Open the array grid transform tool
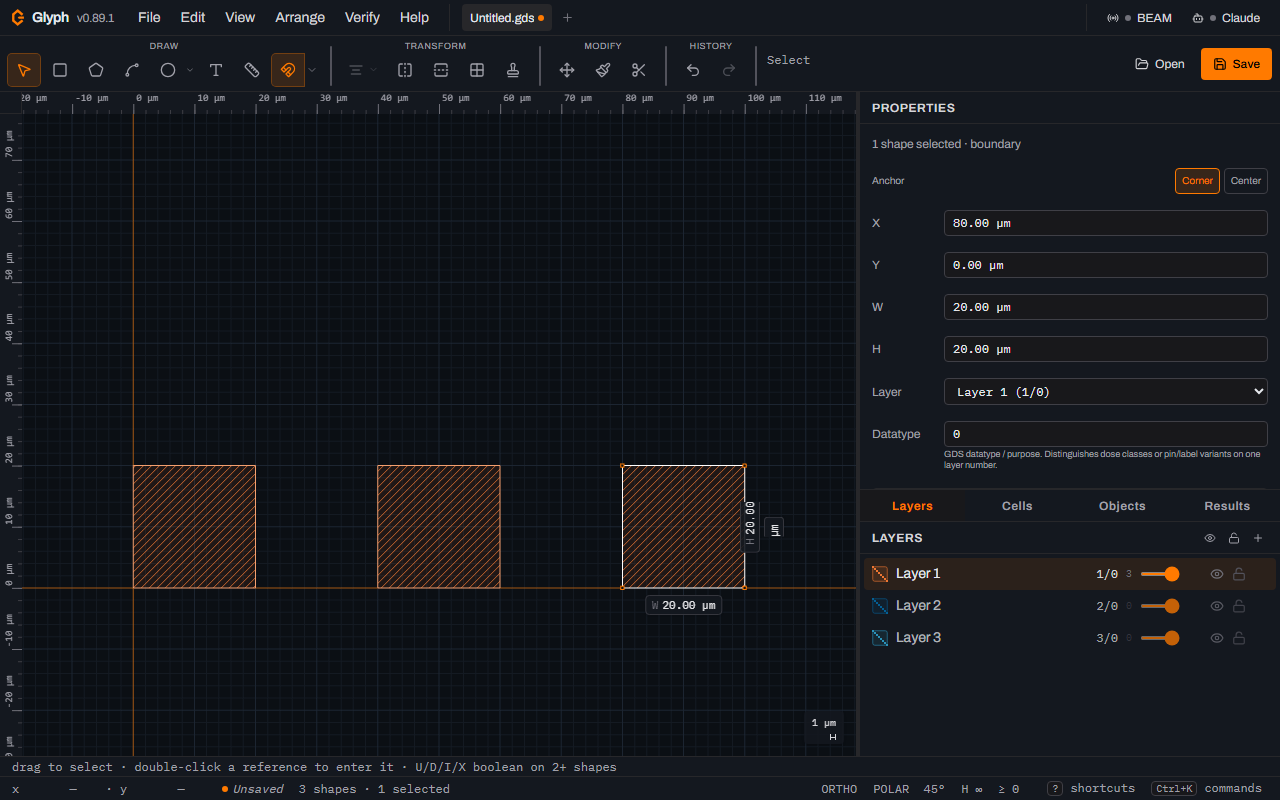This screenshot has width=1280, height=800. (x=477, y=70)
